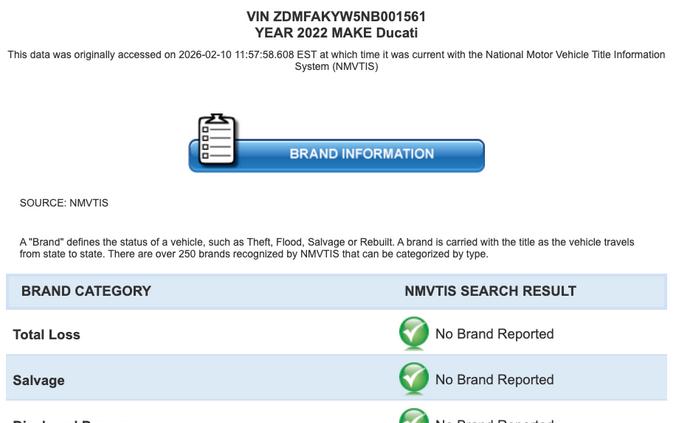Viewport: 676px width, 423px height.
Task: Click the System (NMVTIS) text line
Action: 336,67
